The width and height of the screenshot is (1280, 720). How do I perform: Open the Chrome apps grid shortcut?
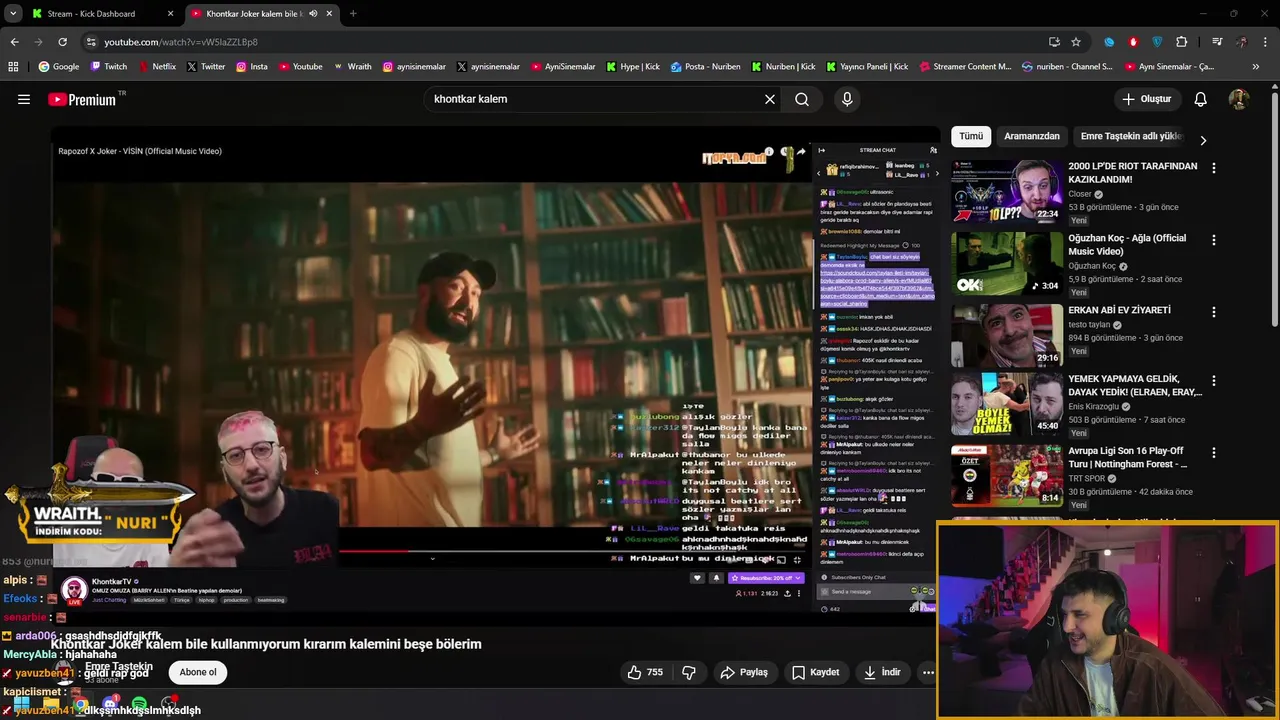pos(13,67)
